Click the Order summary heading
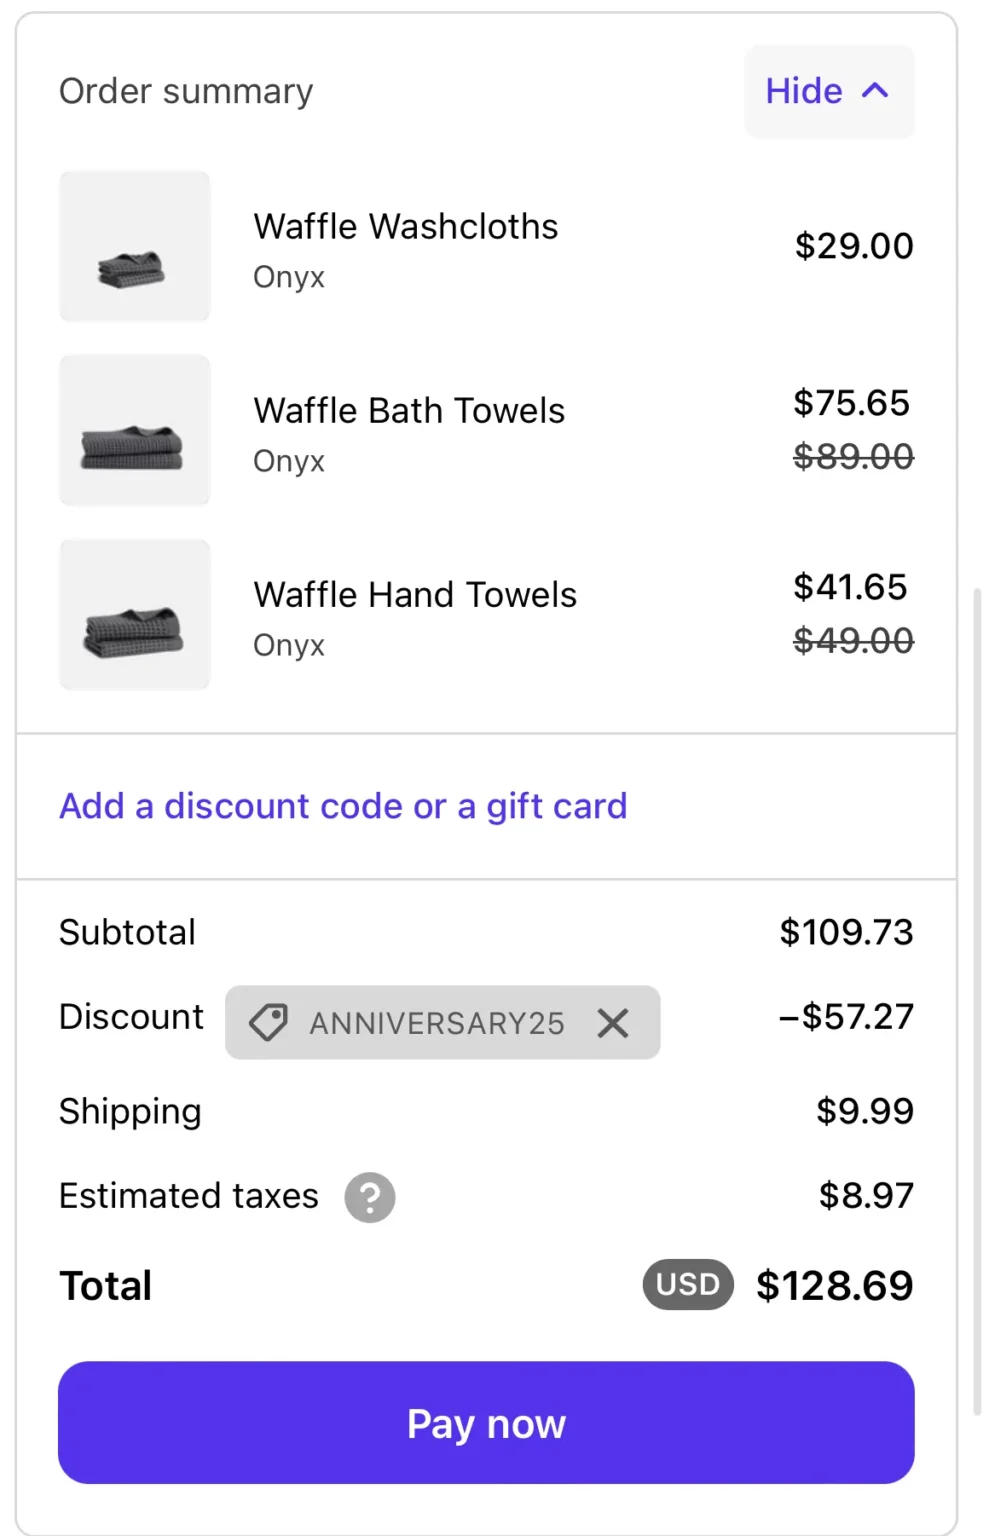The image size is (989, 1536). click(186, 91)
